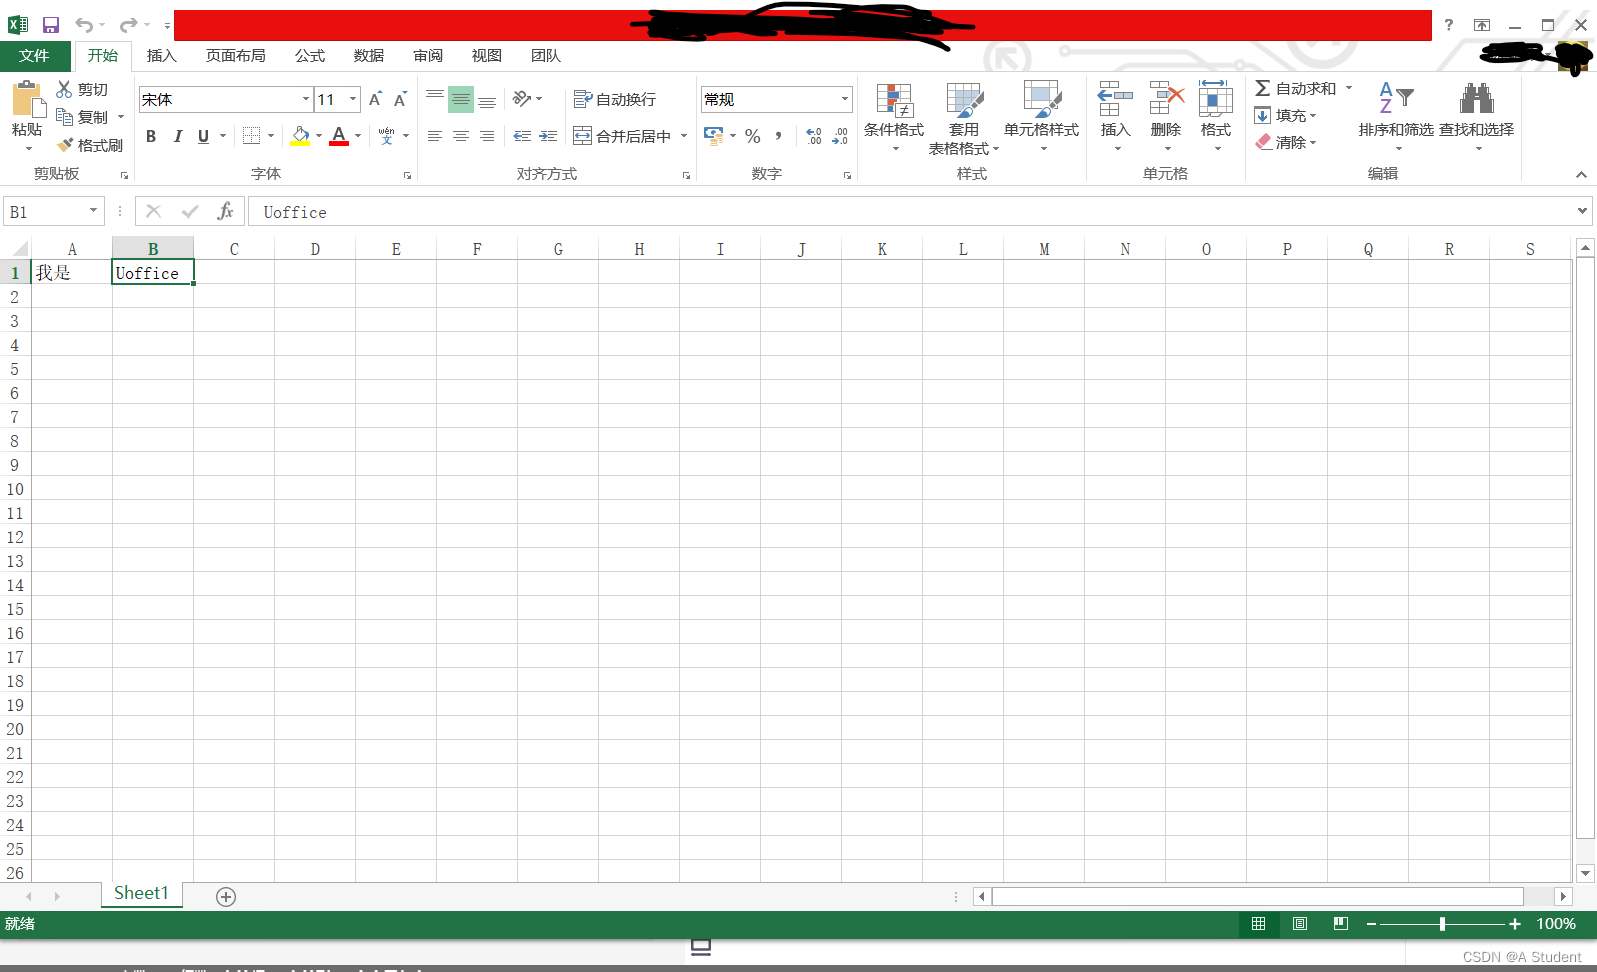This screenshot has height=972, width=1597.
Task: Open Find and Select 查找和选择
Action: pyautogui.click(x=1476, y=117)
